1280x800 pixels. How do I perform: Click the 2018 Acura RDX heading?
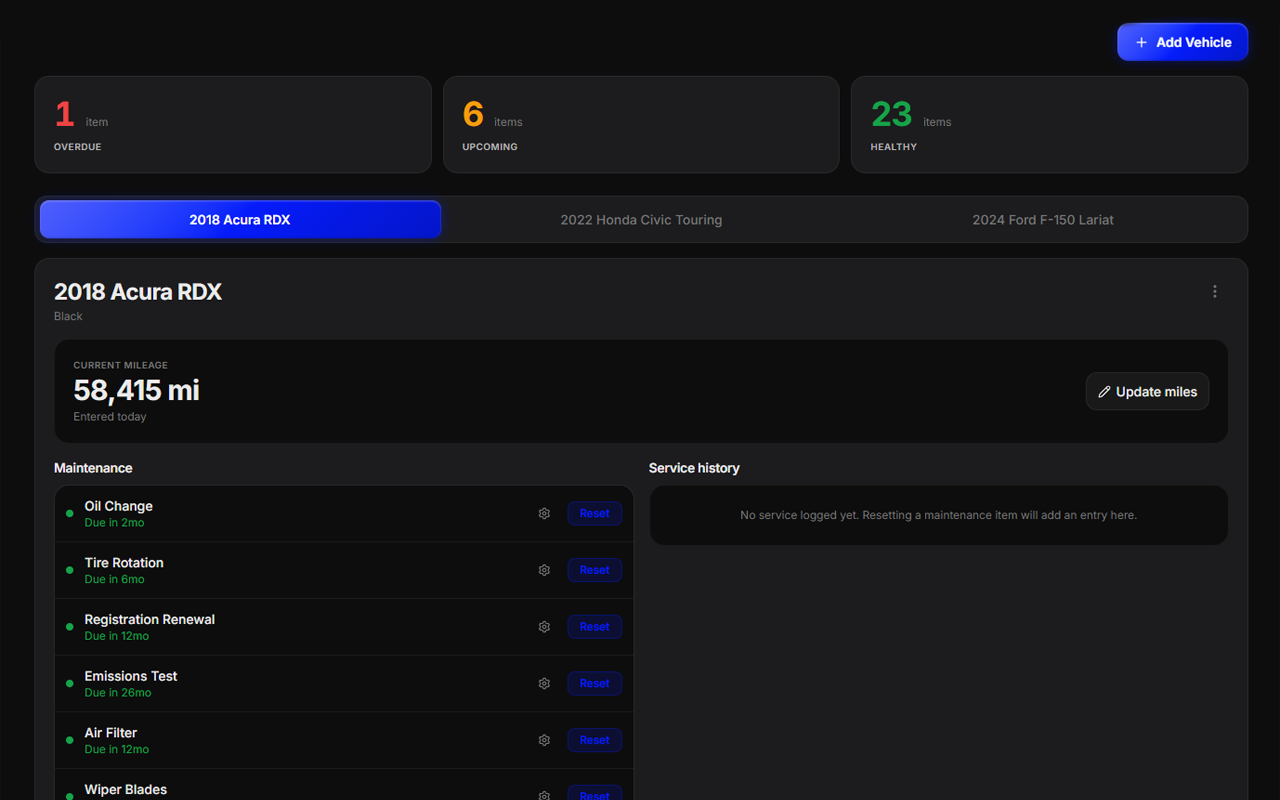pyautogui.click(x=138, y=292)
